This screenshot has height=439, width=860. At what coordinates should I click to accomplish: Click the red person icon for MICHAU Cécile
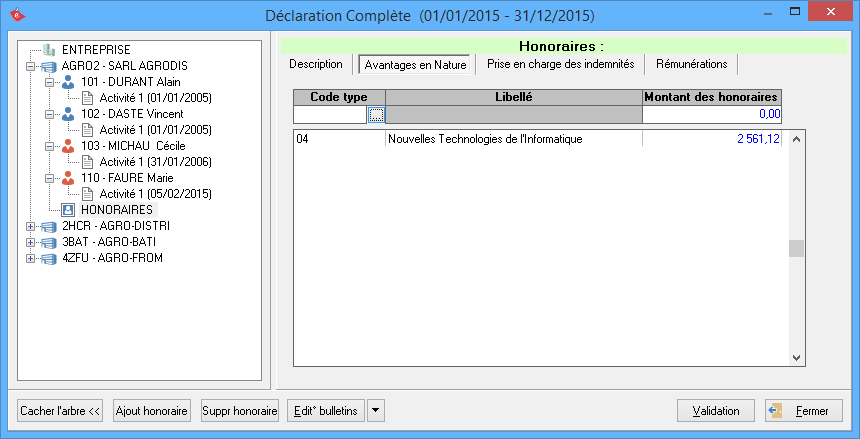pos(68,146)
